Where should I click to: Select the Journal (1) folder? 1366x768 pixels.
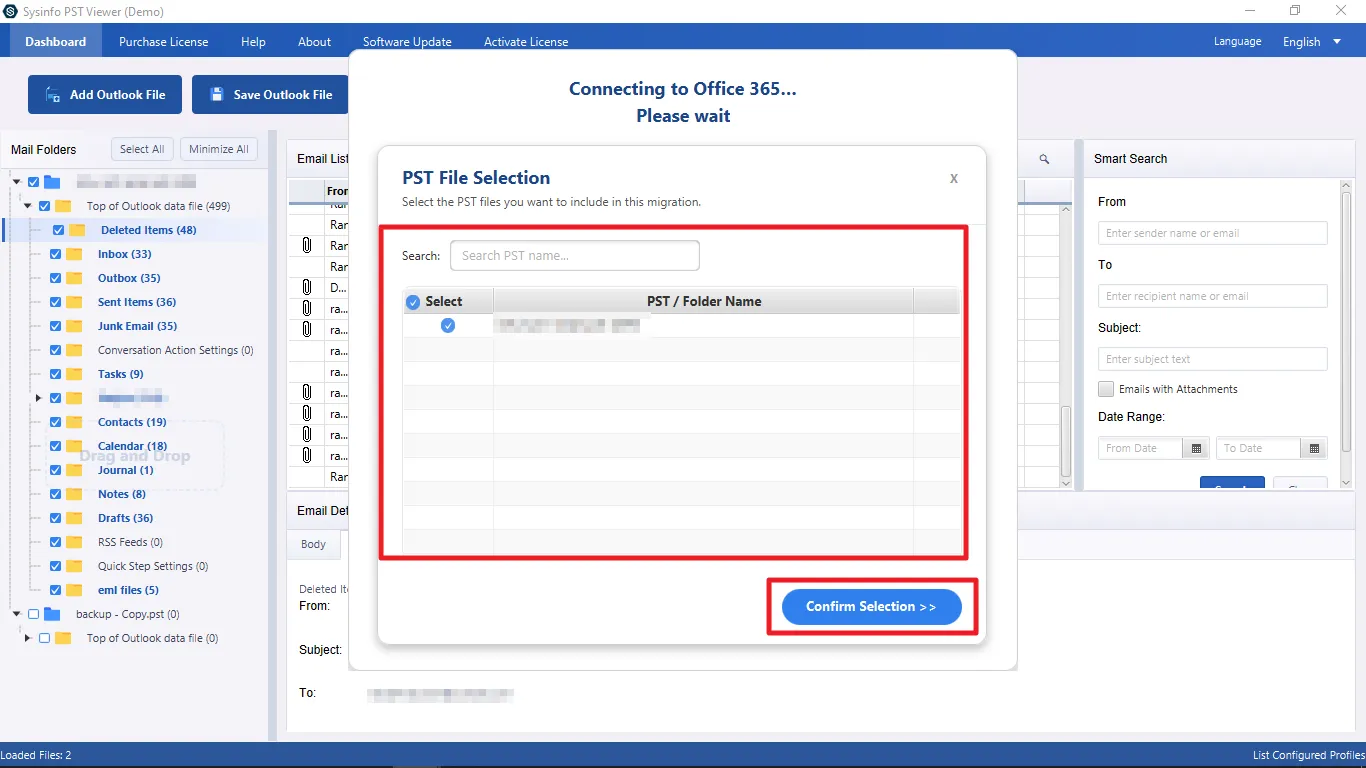point(126,470)
